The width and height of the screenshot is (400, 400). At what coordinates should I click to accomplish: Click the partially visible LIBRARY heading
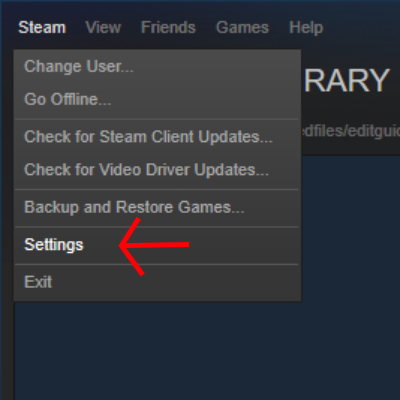[347, 81]
